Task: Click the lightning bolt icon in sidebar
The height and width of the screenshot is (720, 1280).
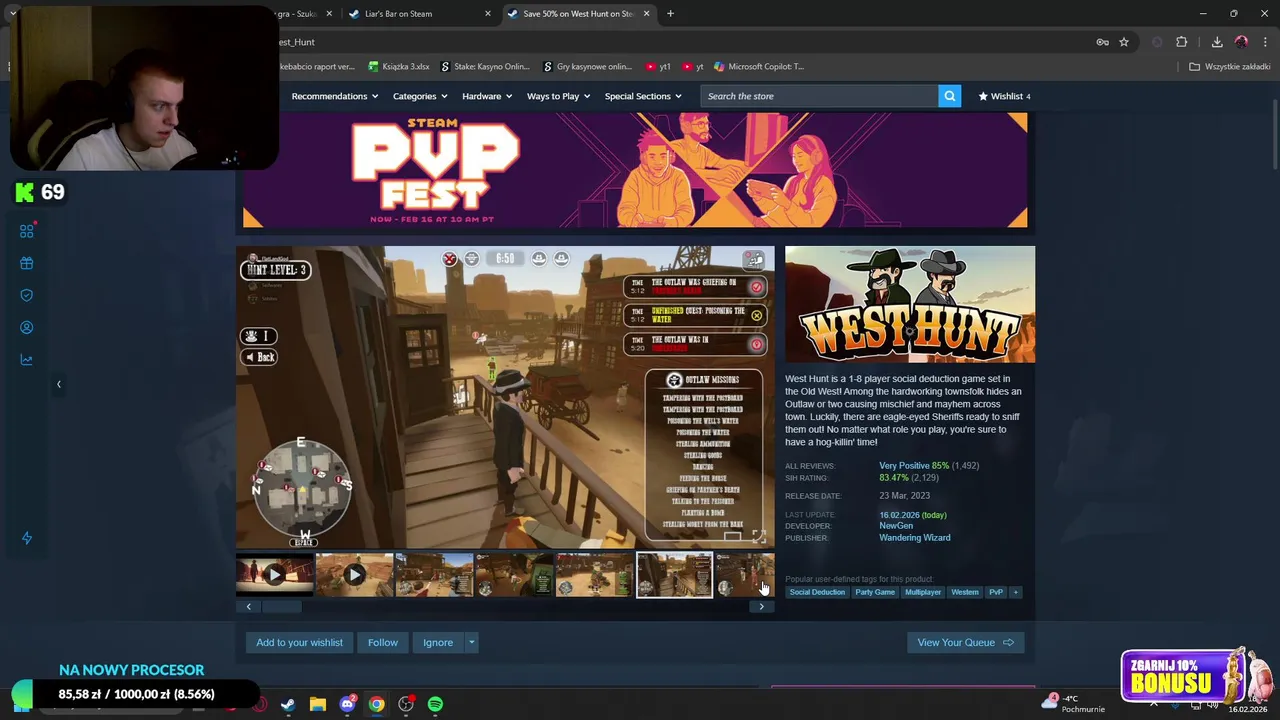Action: tap(27, 538)
